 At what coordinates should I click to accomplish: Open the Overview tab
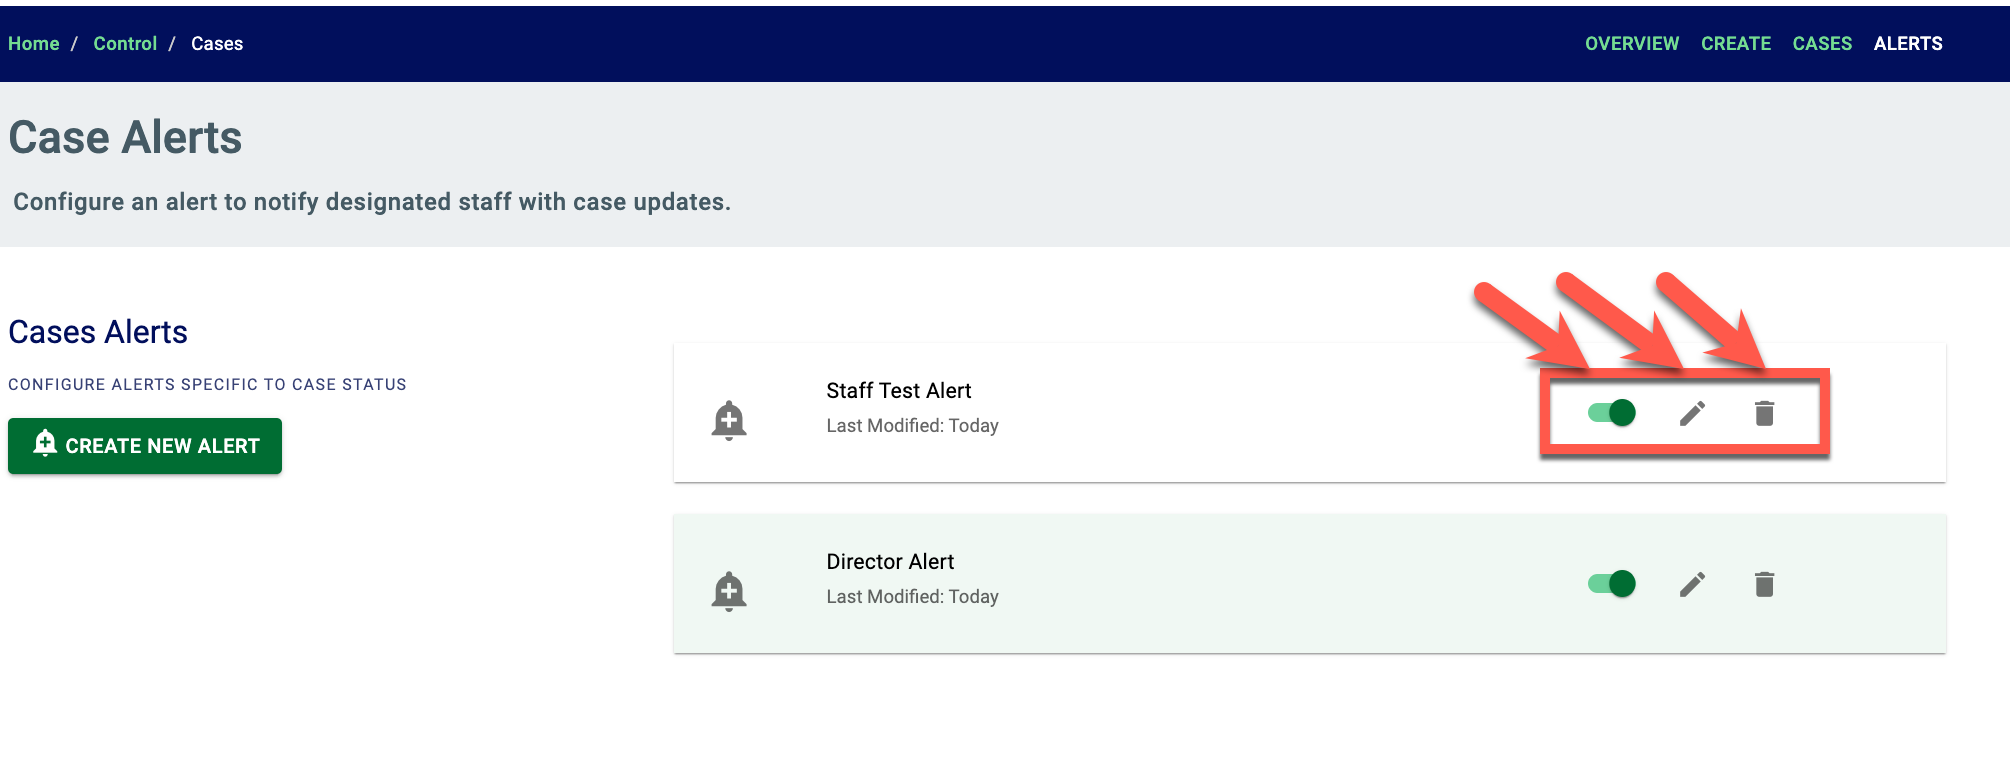pyautogui.click(x=1632, y=44)
